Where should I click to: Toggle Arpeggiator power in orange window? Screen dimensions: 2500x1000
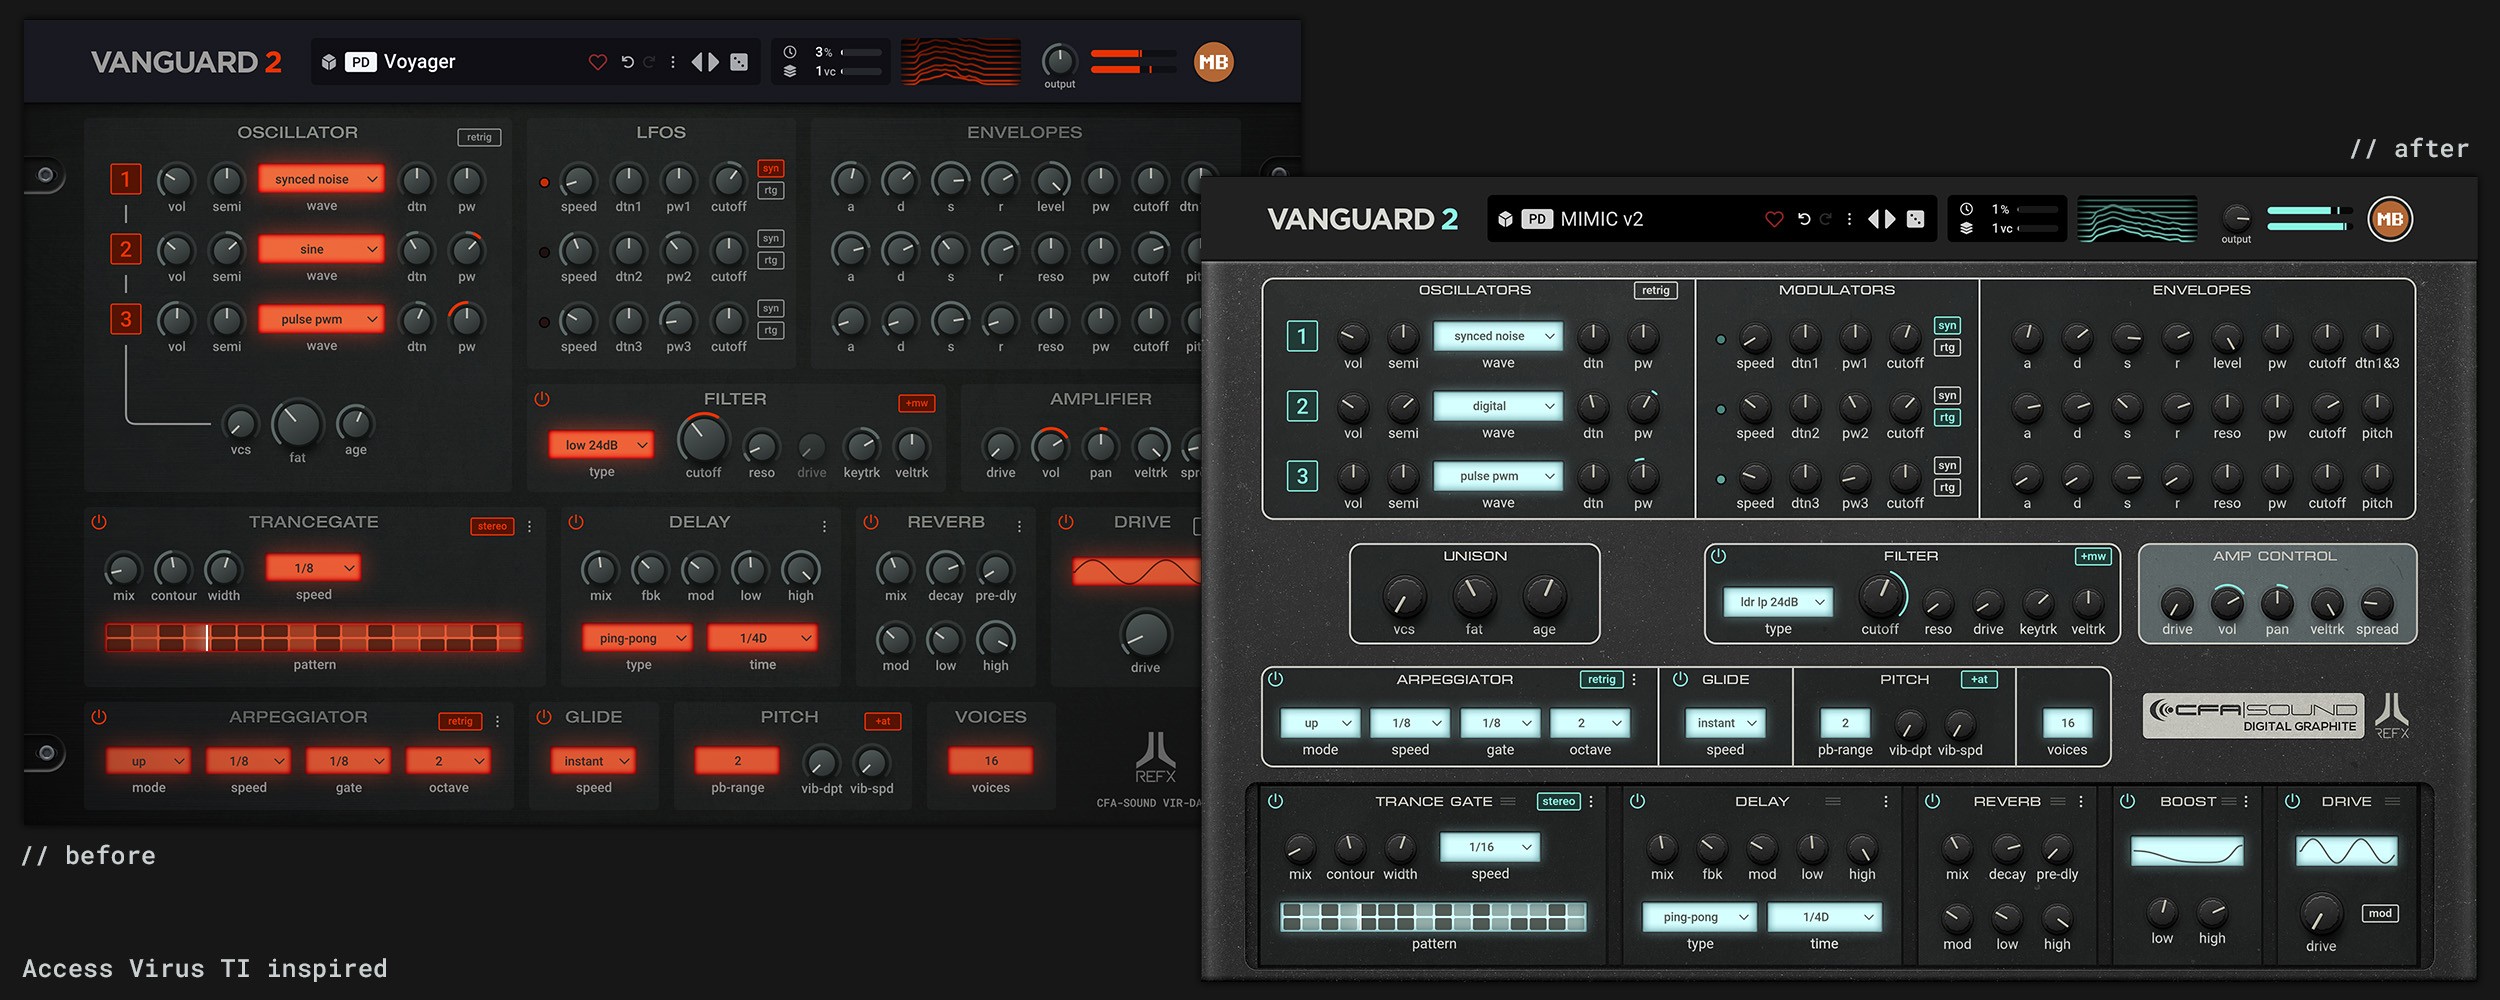pyautogui.click(x=99, y=717)
